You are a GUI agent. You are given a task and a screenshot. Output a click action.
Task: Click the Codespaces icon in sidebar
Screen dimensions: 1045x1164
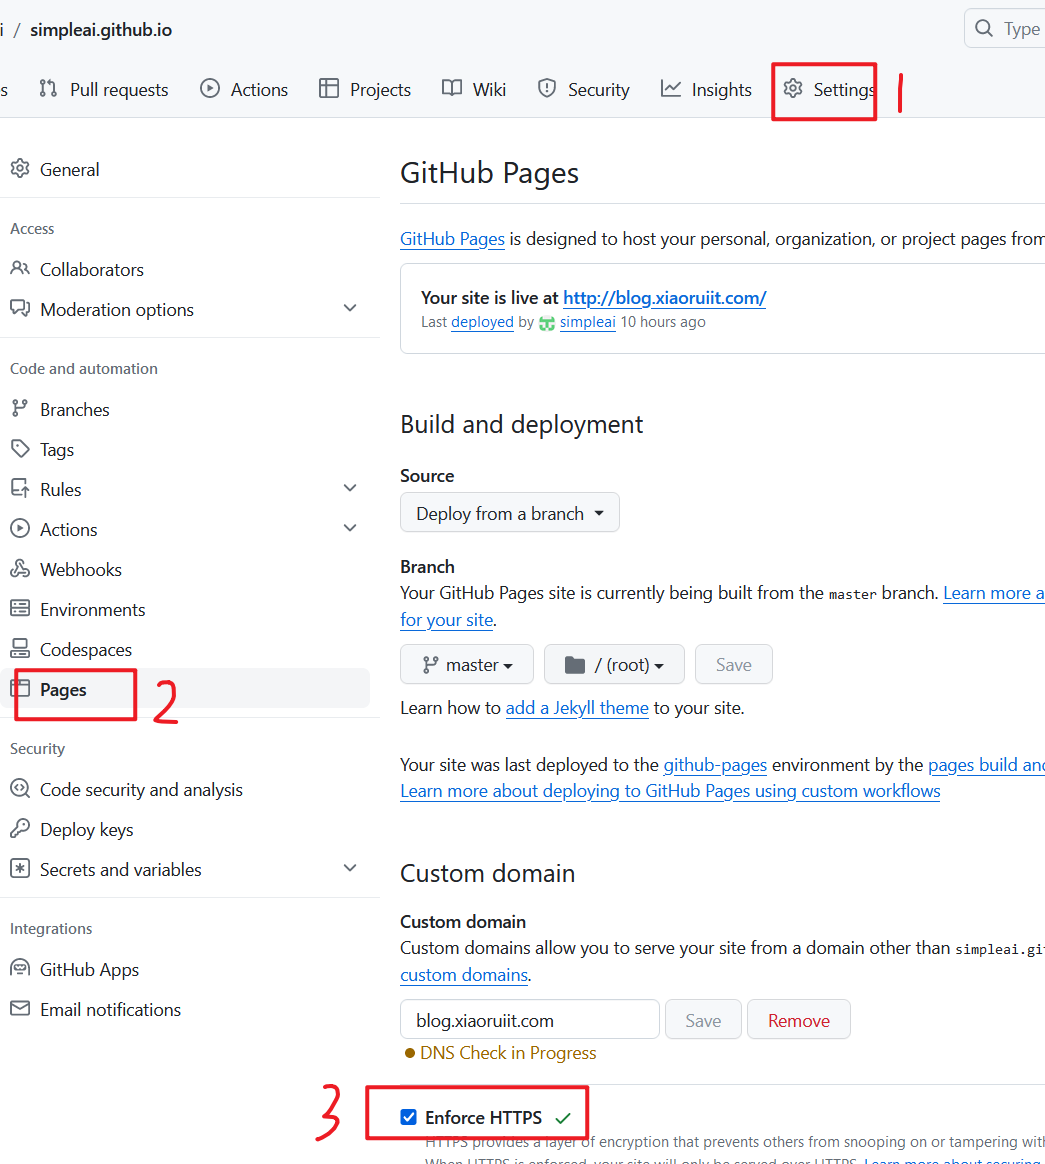20,649
